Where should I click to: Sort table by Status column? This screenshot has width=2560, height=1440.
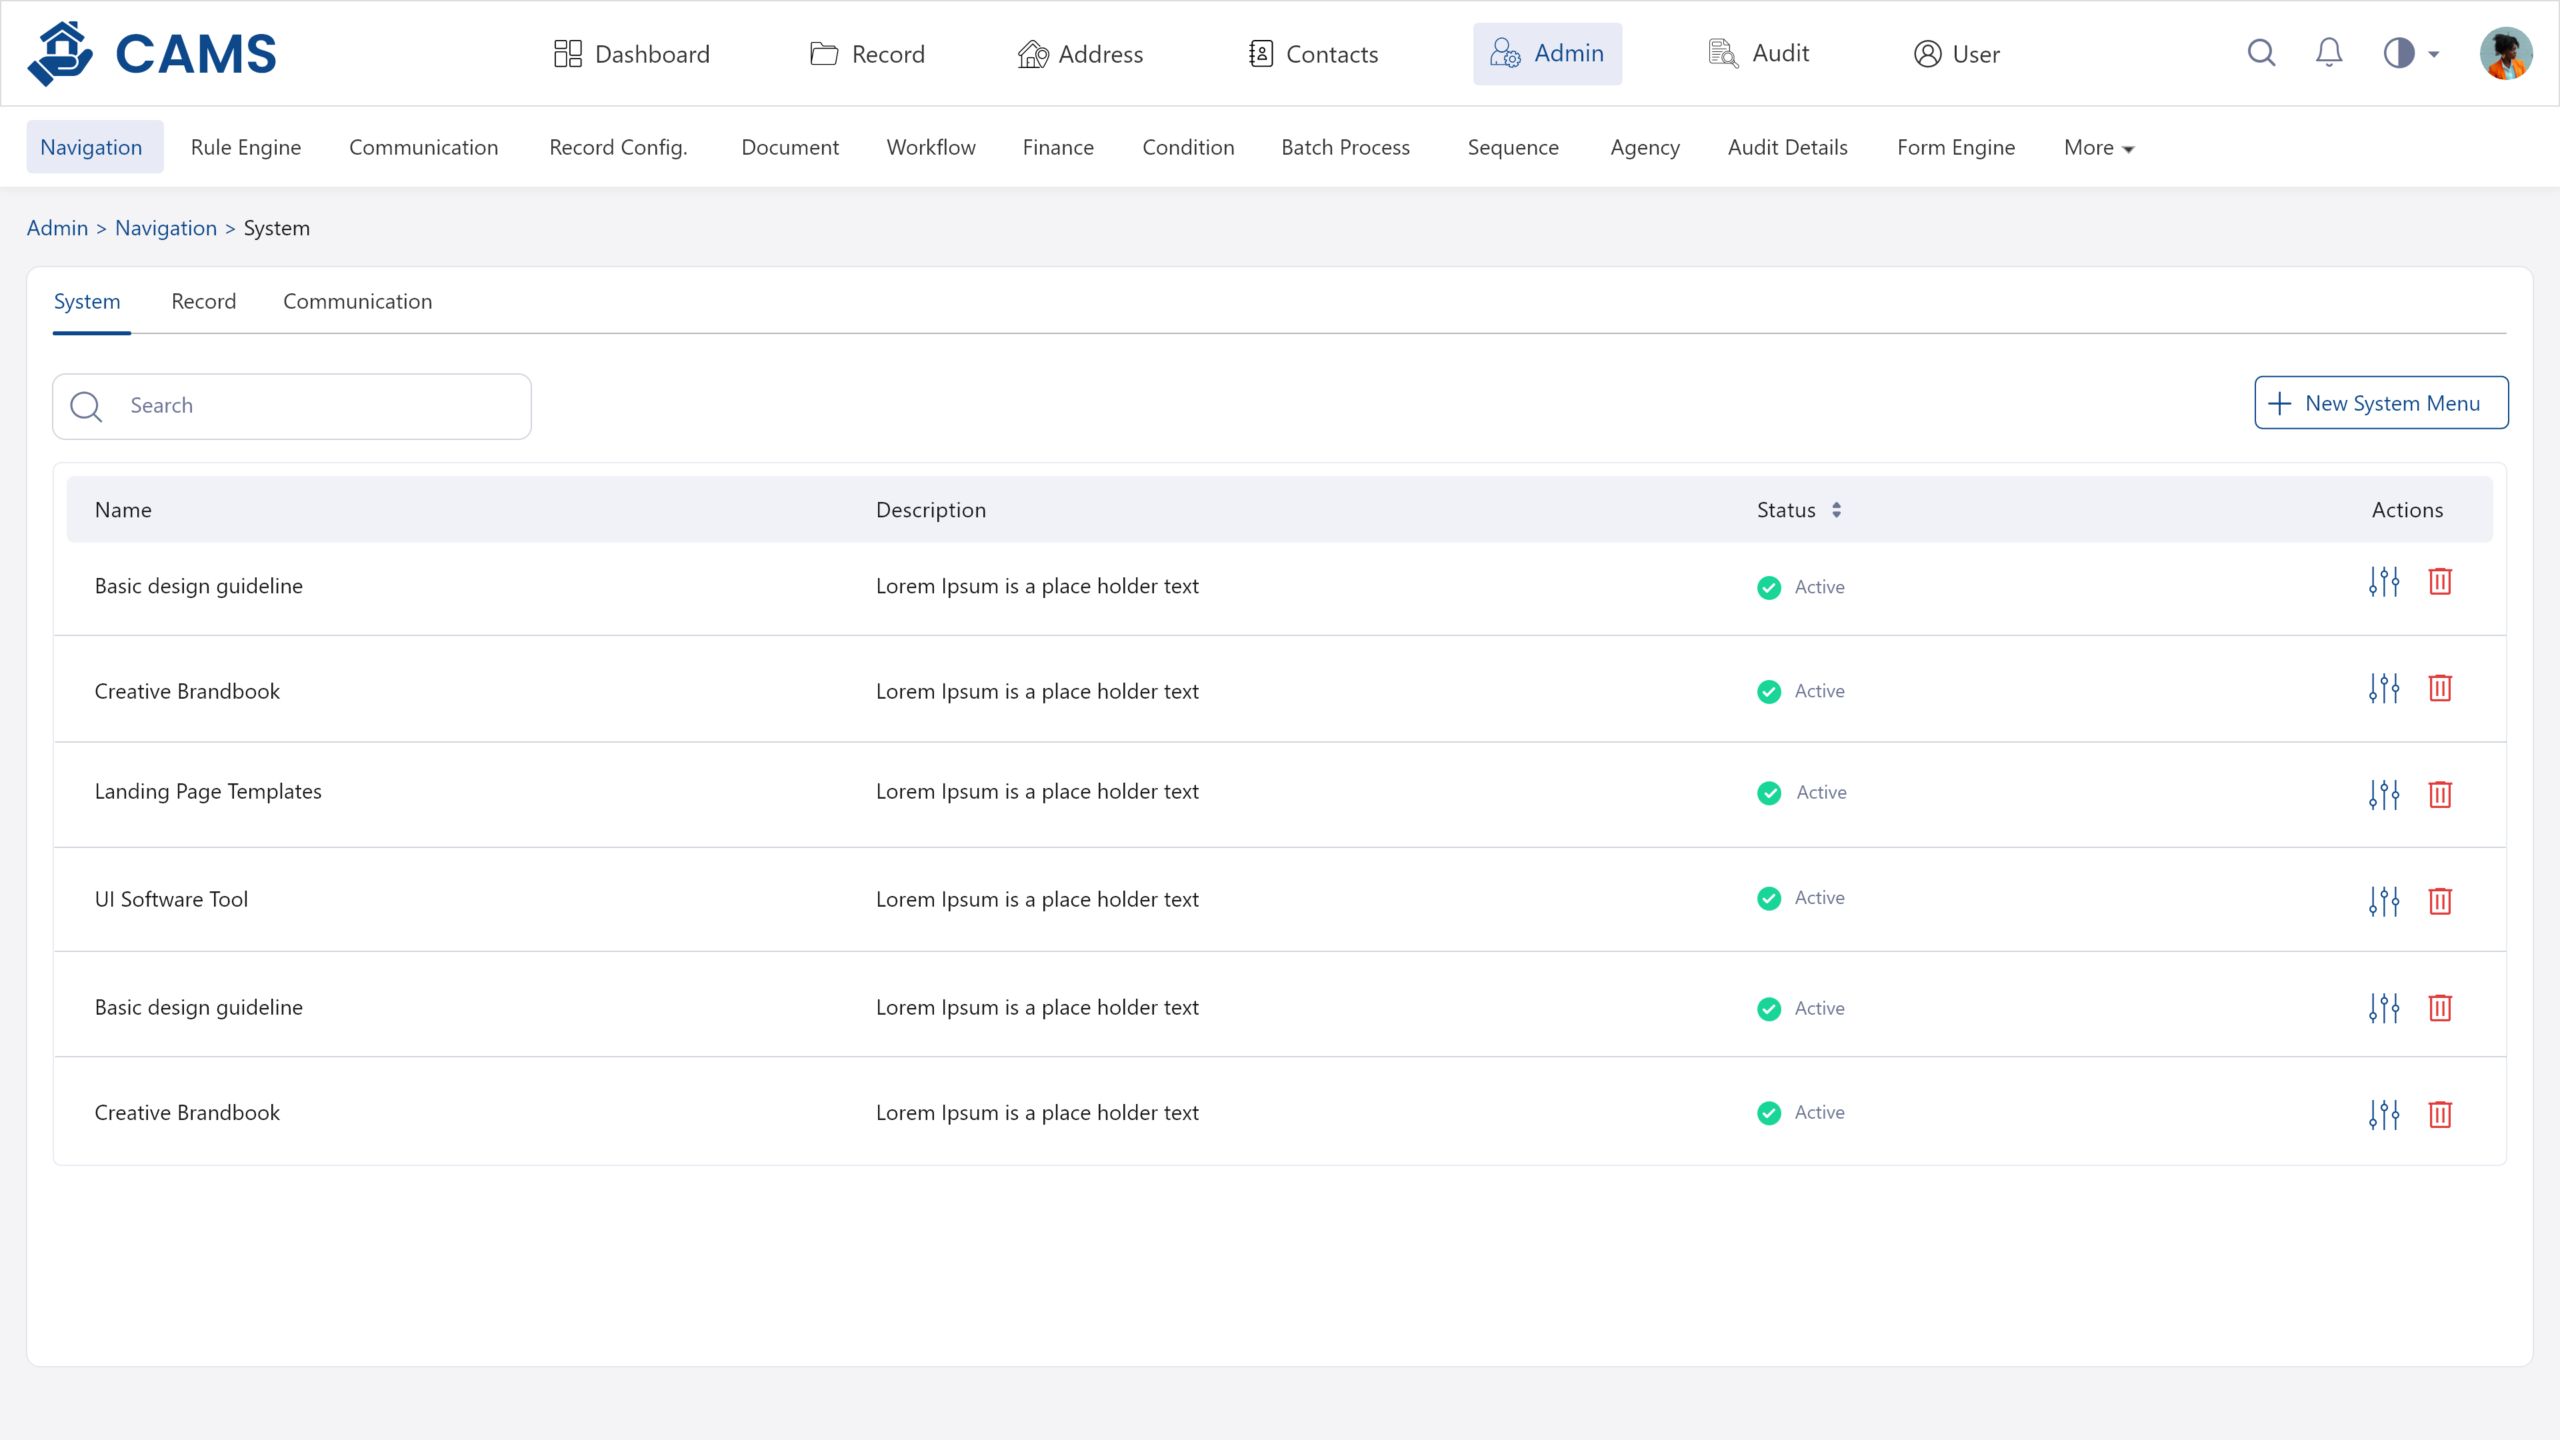(1836, 510)
